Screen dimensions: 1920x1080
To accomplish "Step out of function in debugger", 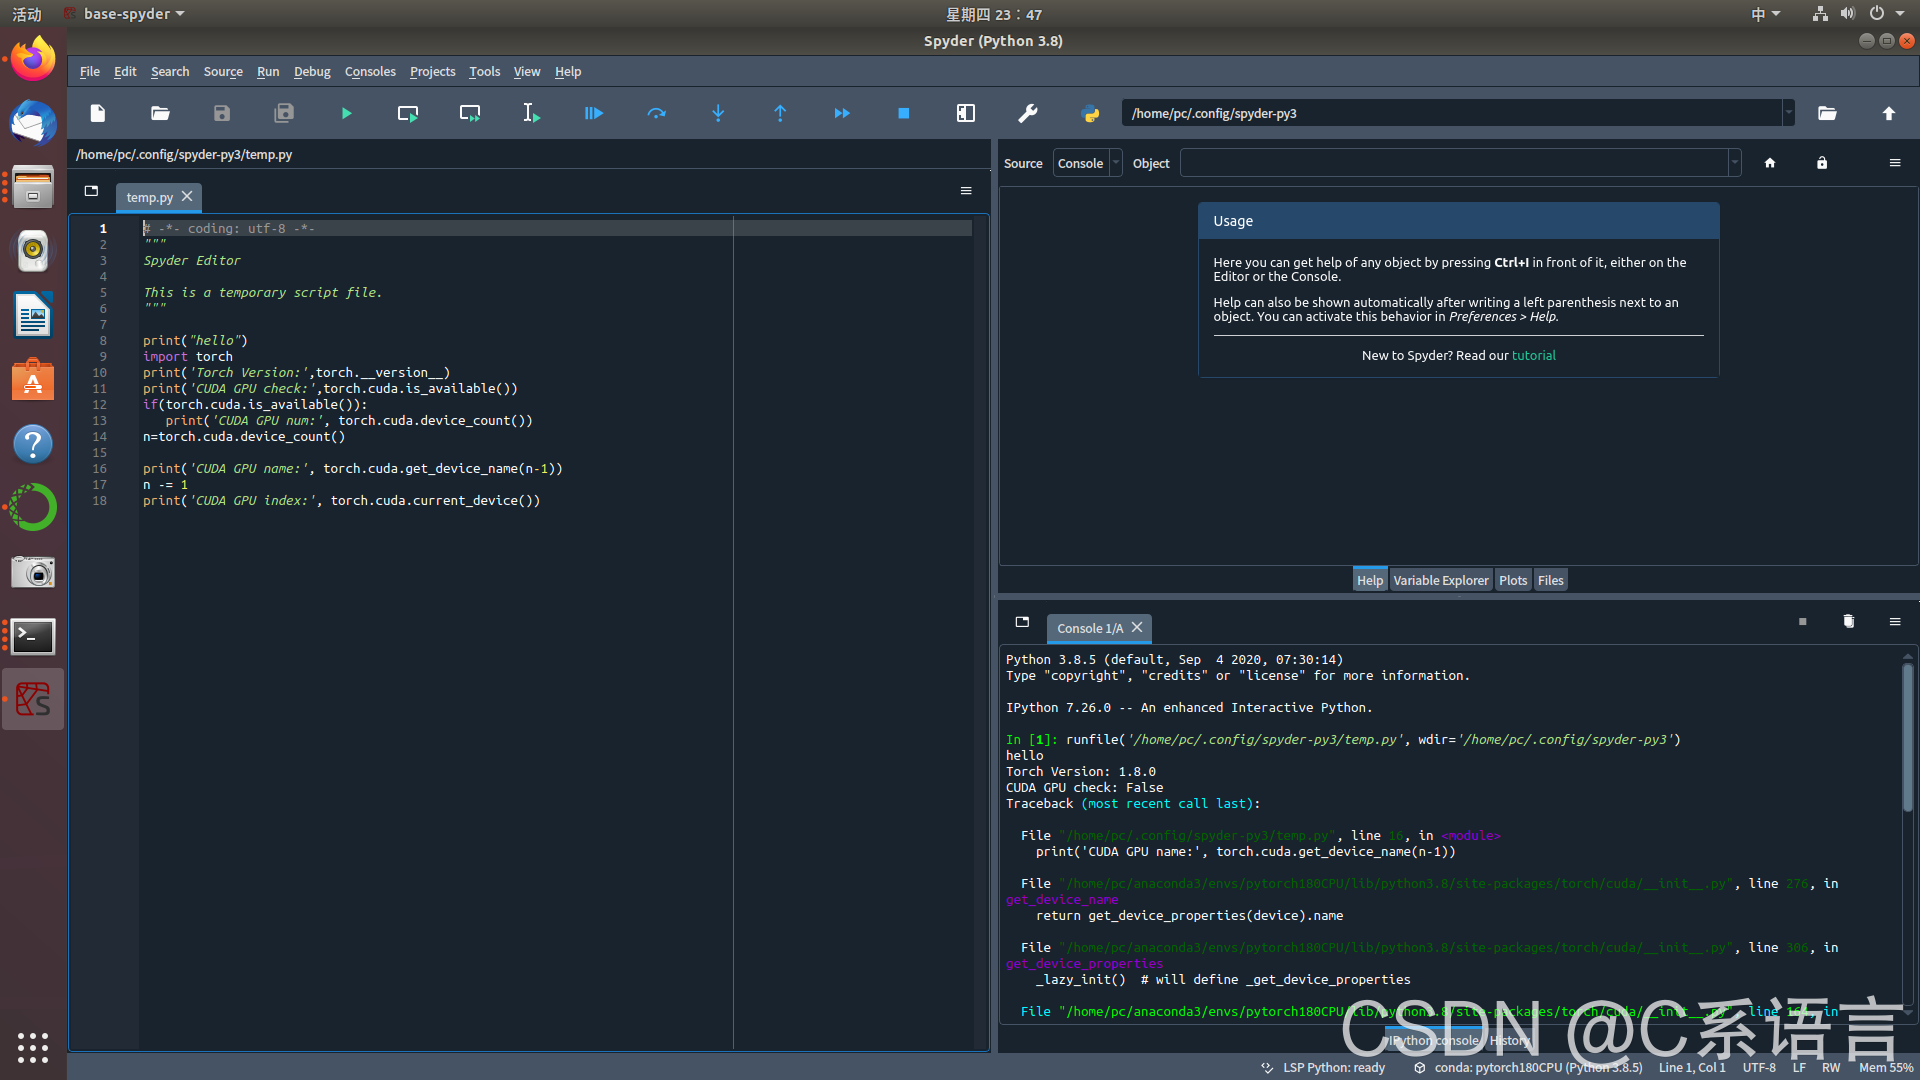I will [780, 114].
